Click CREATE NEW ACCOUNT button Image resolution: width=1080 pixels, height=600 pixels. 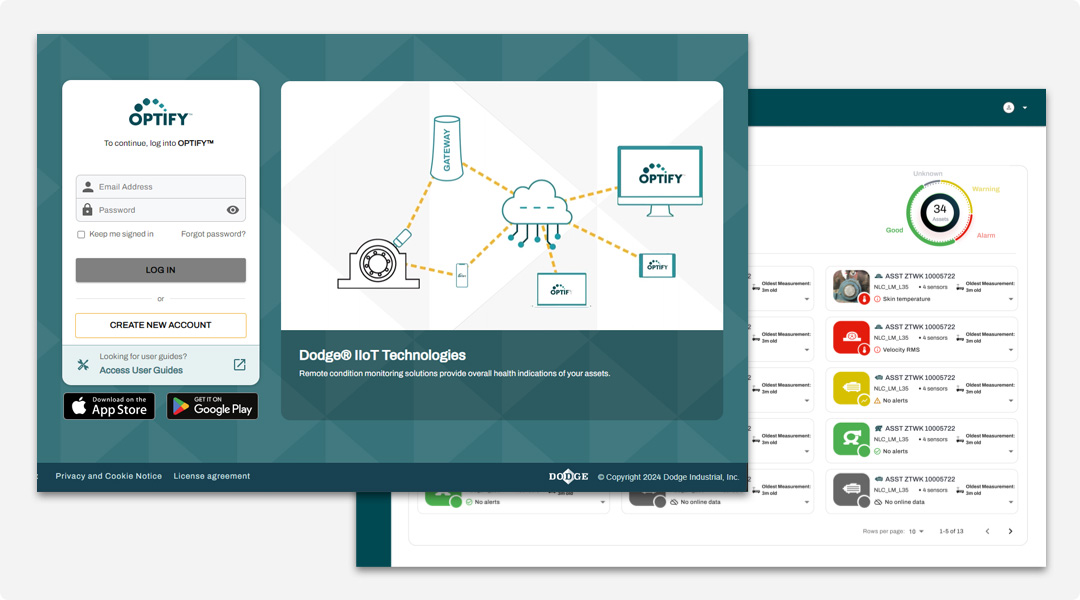160,325
